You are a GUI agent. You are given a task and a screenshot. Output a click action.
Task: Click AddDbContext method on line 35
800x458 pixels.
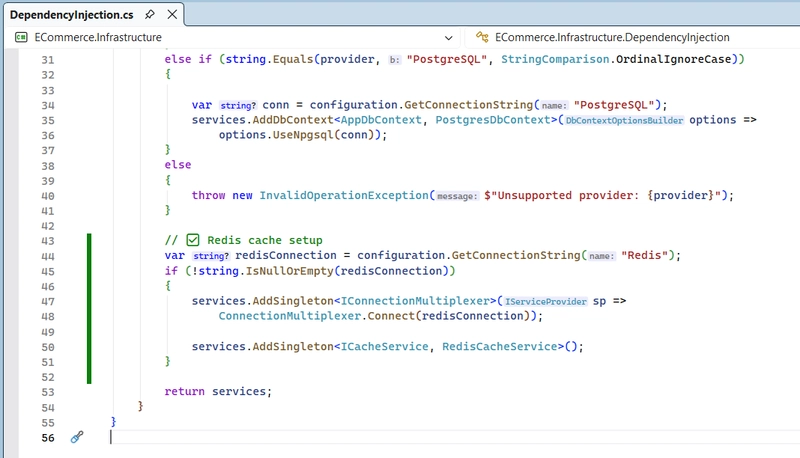pos(293,120)
